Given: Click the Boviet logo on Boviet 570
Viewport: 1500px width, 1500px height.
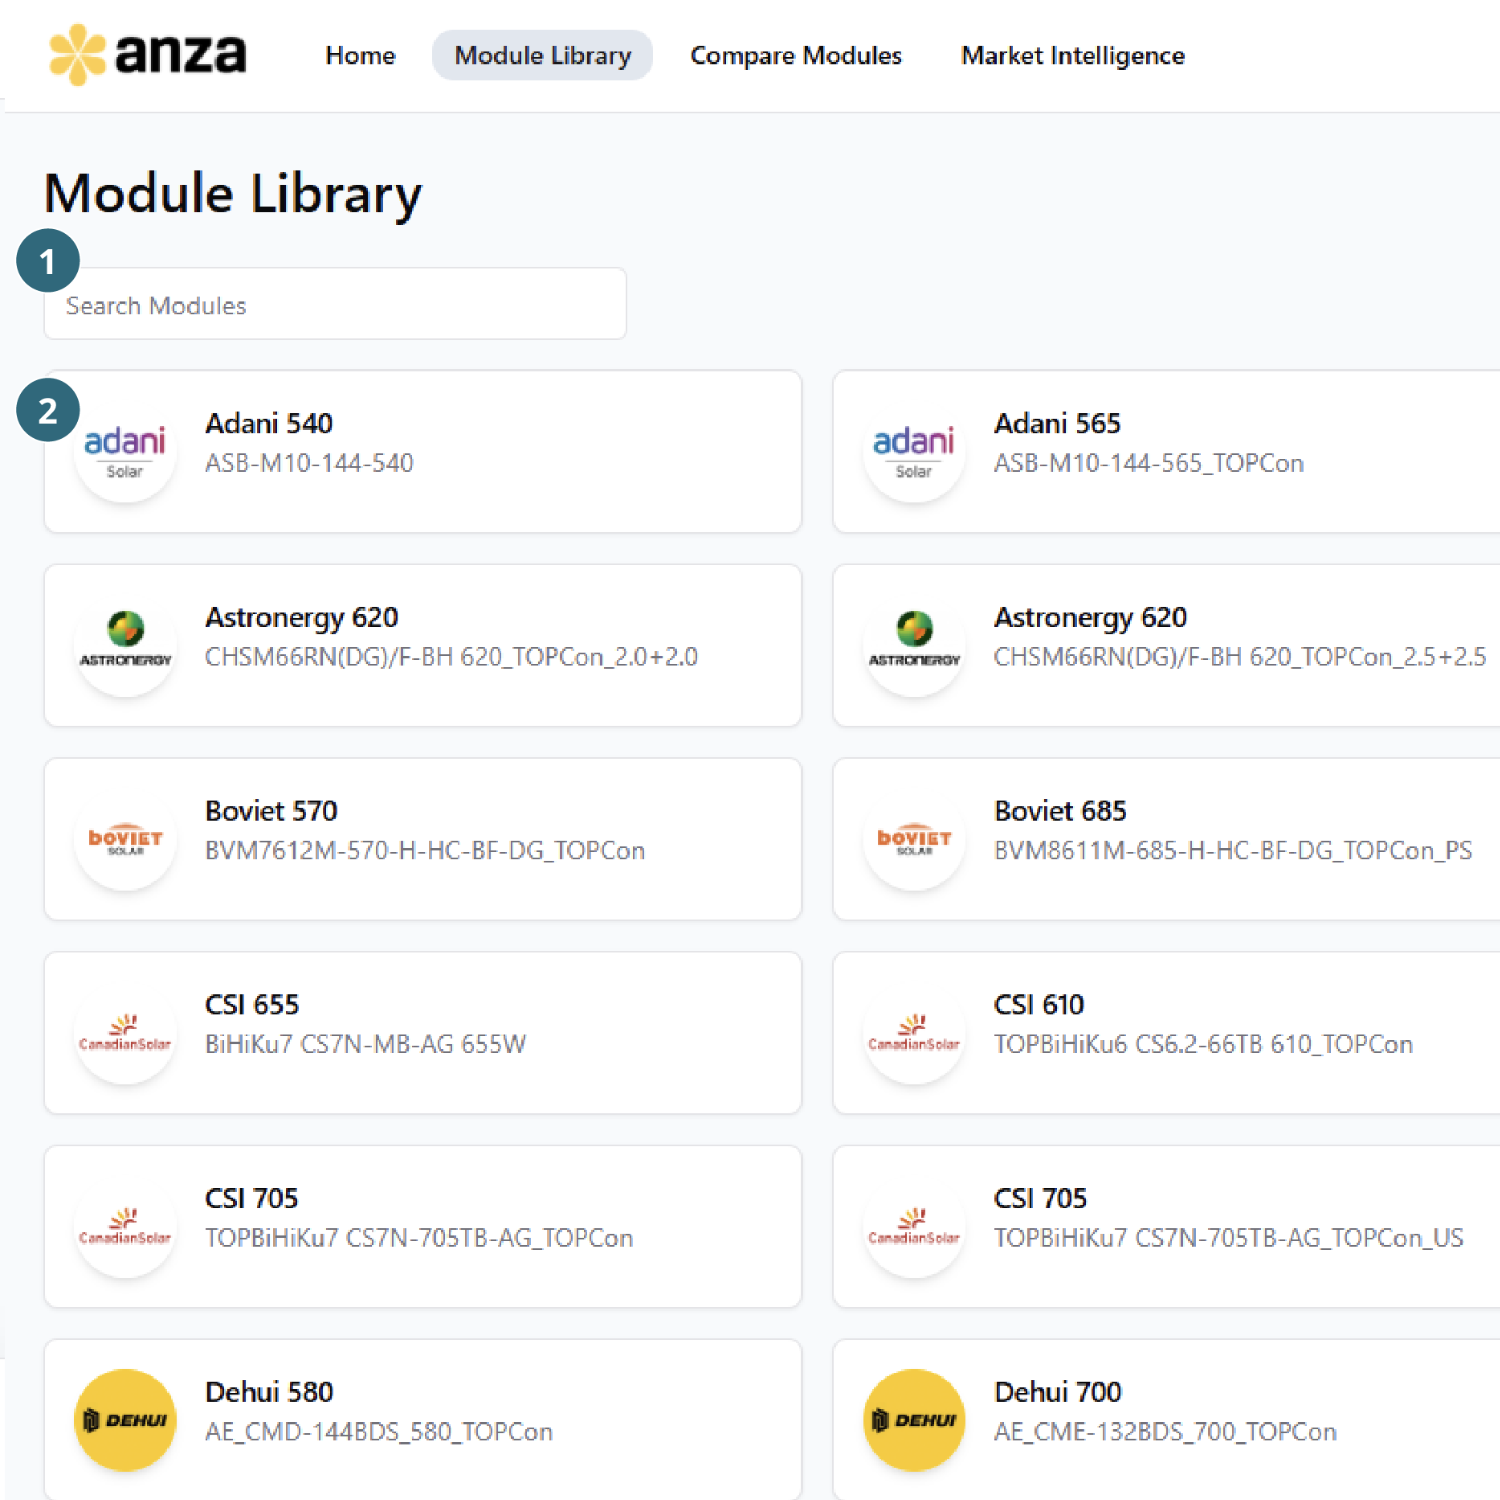Looking at the screenshot, I should 125,839.
